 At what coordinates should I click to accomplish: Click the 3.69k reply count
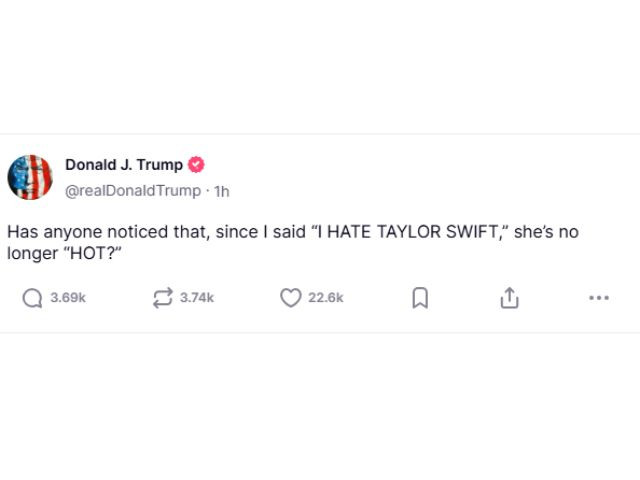click(x=68, y=298)
